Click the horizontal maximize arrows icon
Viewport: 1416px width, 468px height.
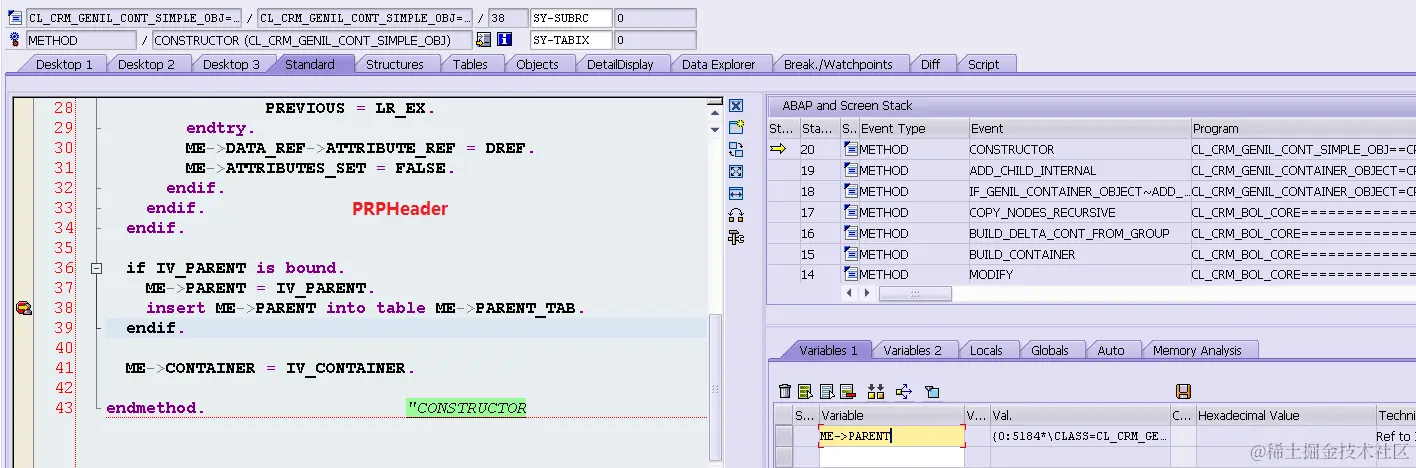click(x=736, y=193)
